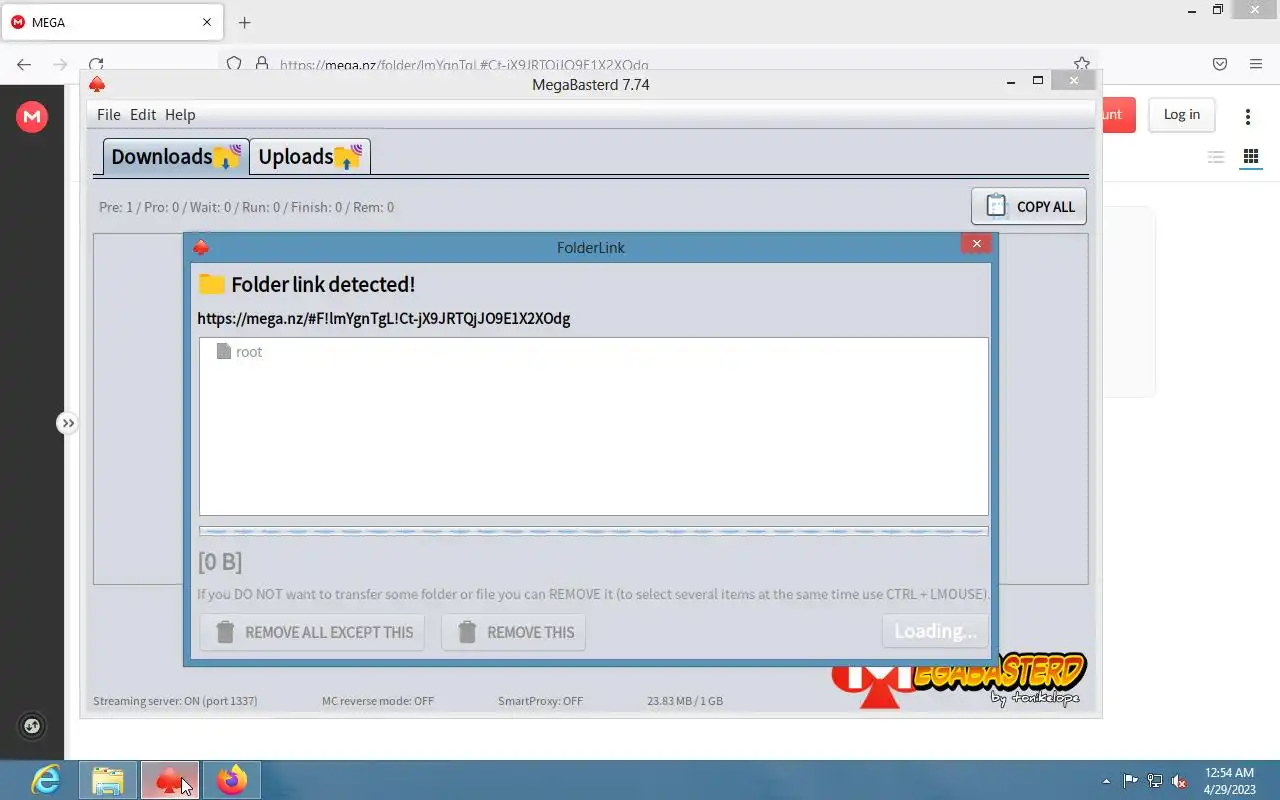Reload the page in Firefox
Viewport: 1280px width, 800px height.
[x=96, y=64]
